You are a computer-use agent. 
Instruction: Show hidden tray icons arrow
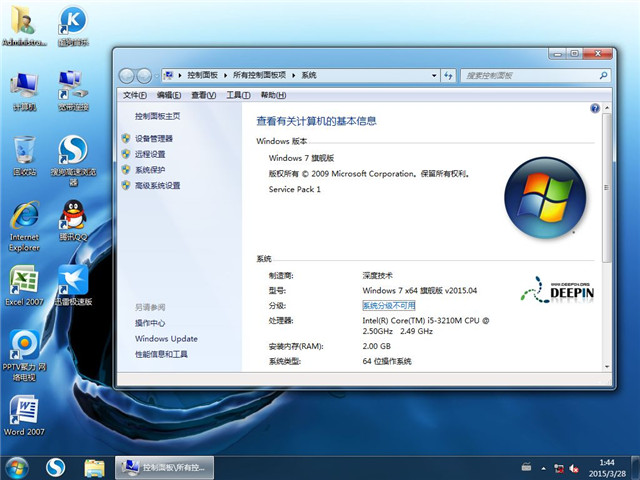pos(543,468)
